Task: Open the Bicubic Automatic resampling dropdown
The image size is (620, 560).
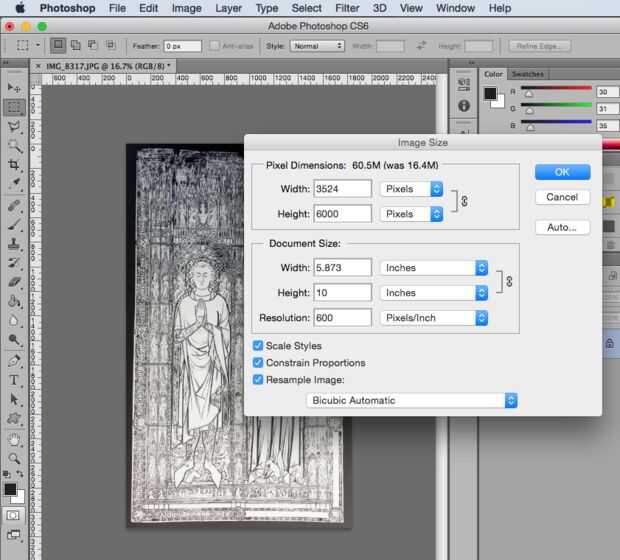Action: 412,400
